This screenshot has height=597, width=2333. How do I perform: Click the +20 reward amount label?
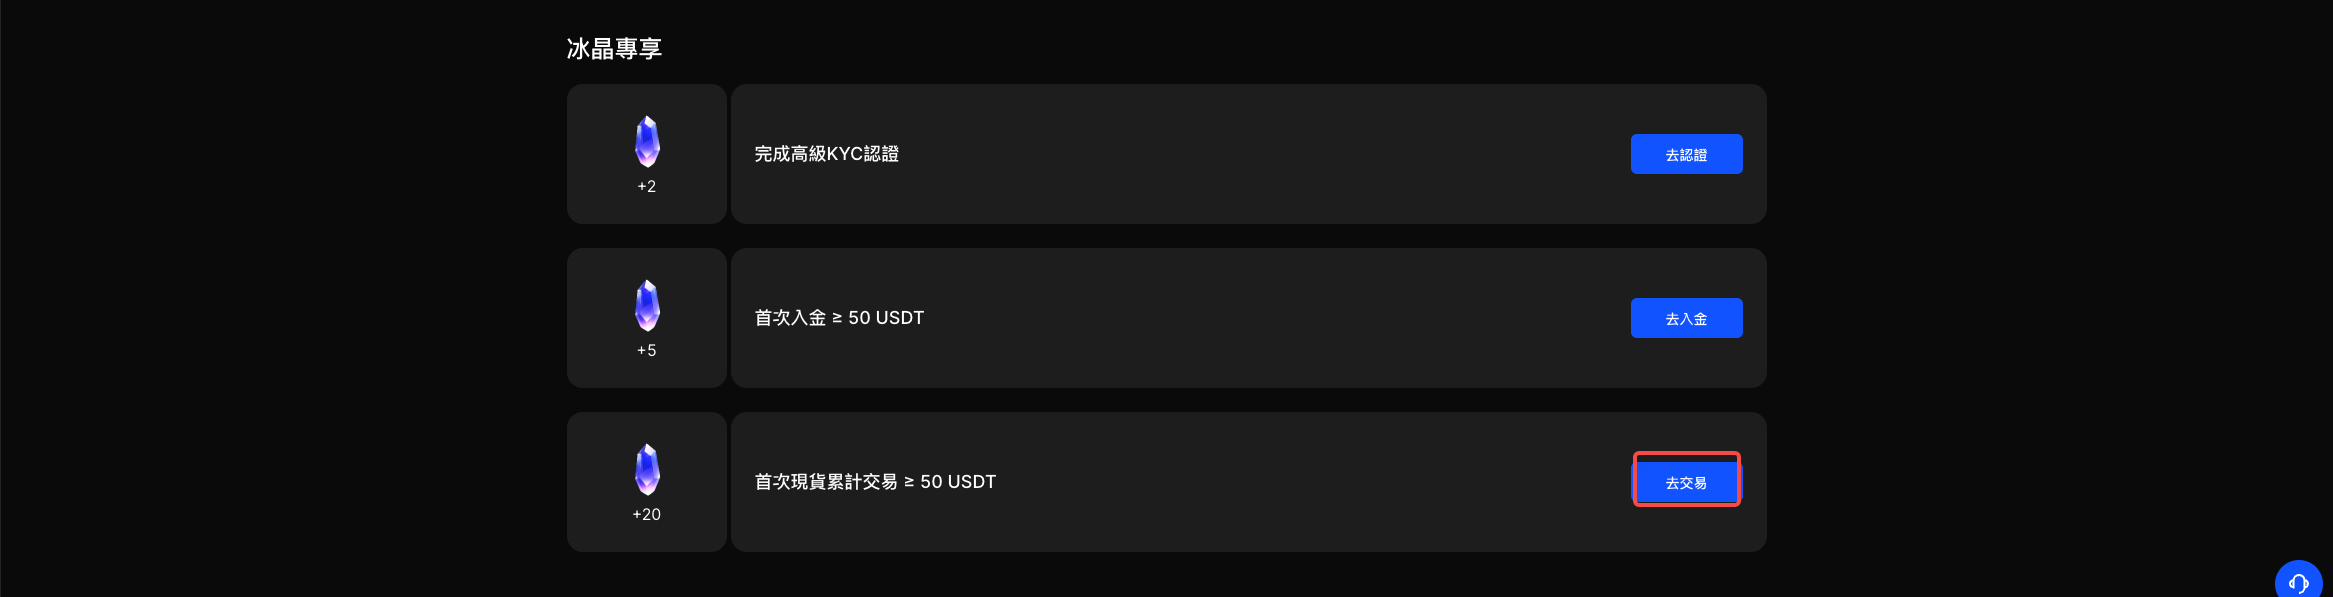click(647, 515)
